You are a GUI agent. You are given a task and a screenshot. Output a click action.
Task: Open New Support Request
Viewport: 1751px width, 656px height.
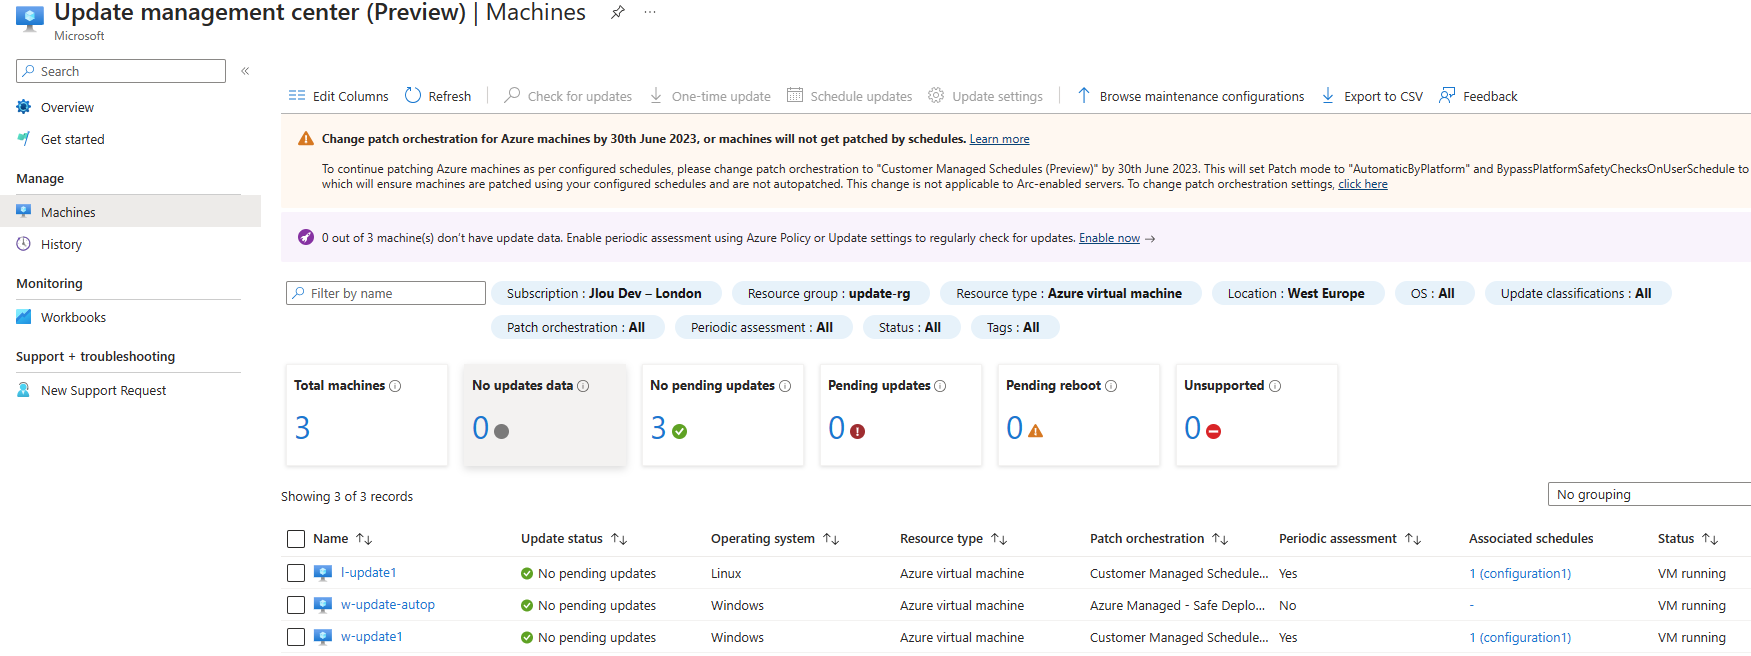[103, 390]
